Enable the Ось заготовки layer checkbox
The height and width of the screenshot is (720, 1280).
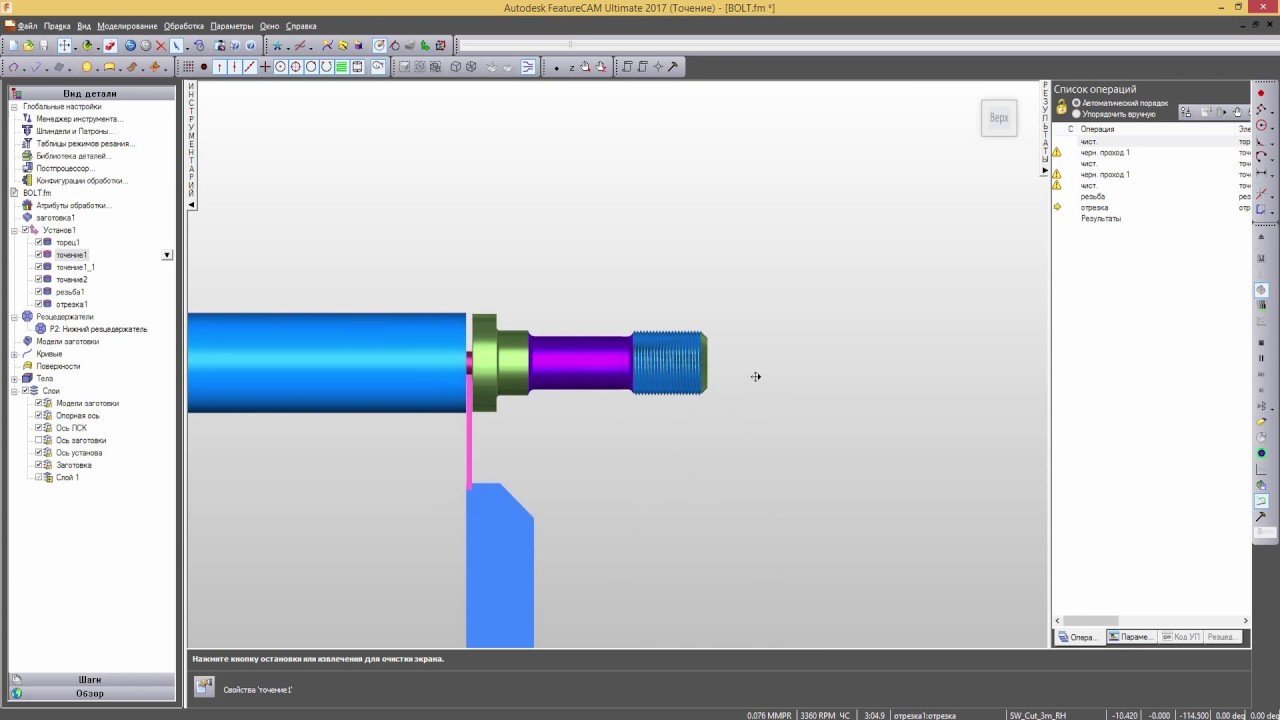39,440
